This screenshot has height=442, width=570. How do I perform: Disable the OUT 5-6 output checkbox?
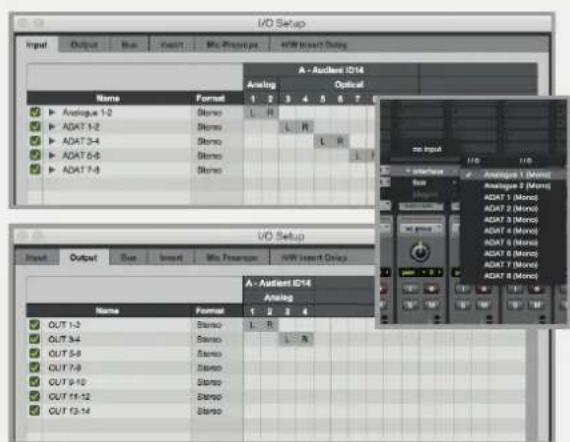click(x=35, y=353)
